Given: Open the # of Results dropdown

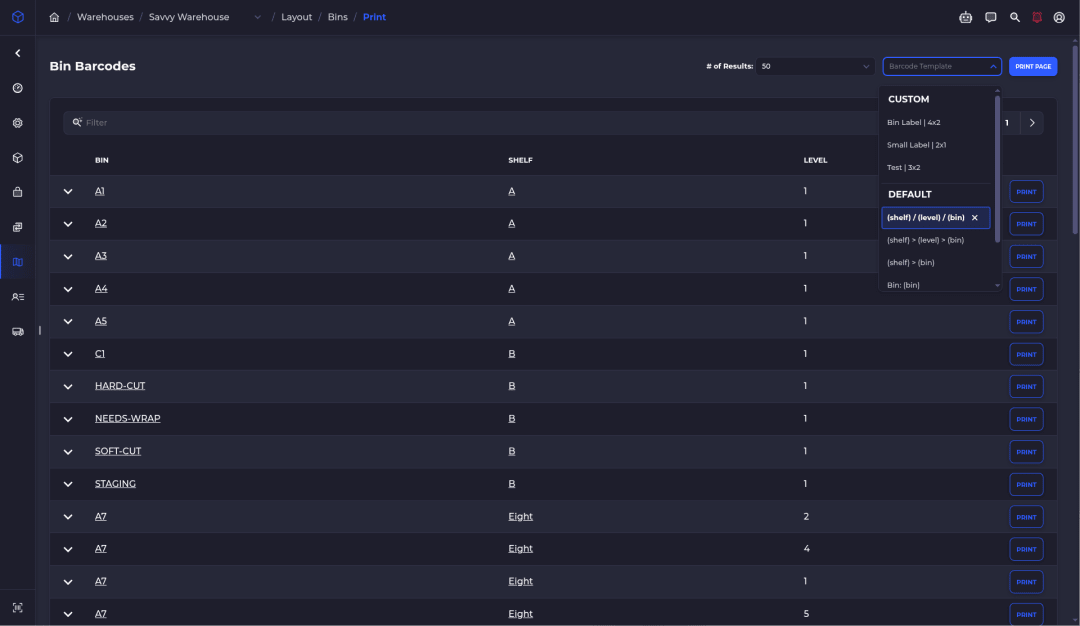Looking at the screenshot, I should tap(815, 66).
